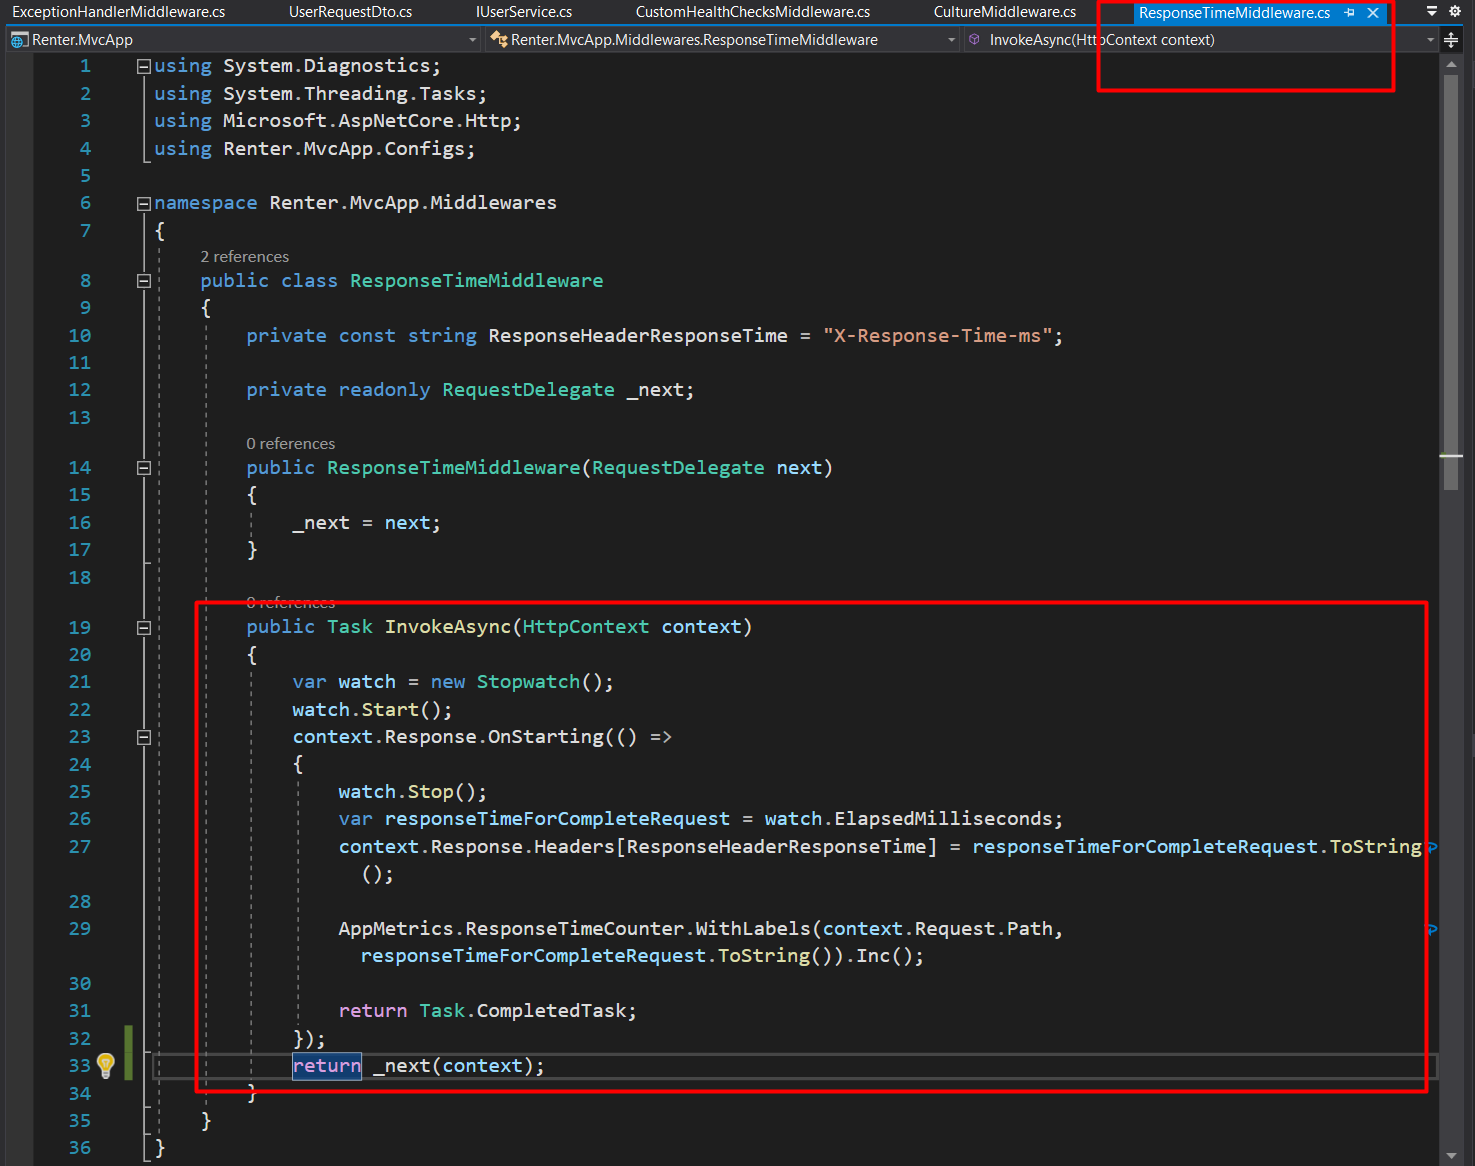1475x1166 pixels.
Task: Switch to the CultureMiddleware.cs tab
Action: point(1004,12)
